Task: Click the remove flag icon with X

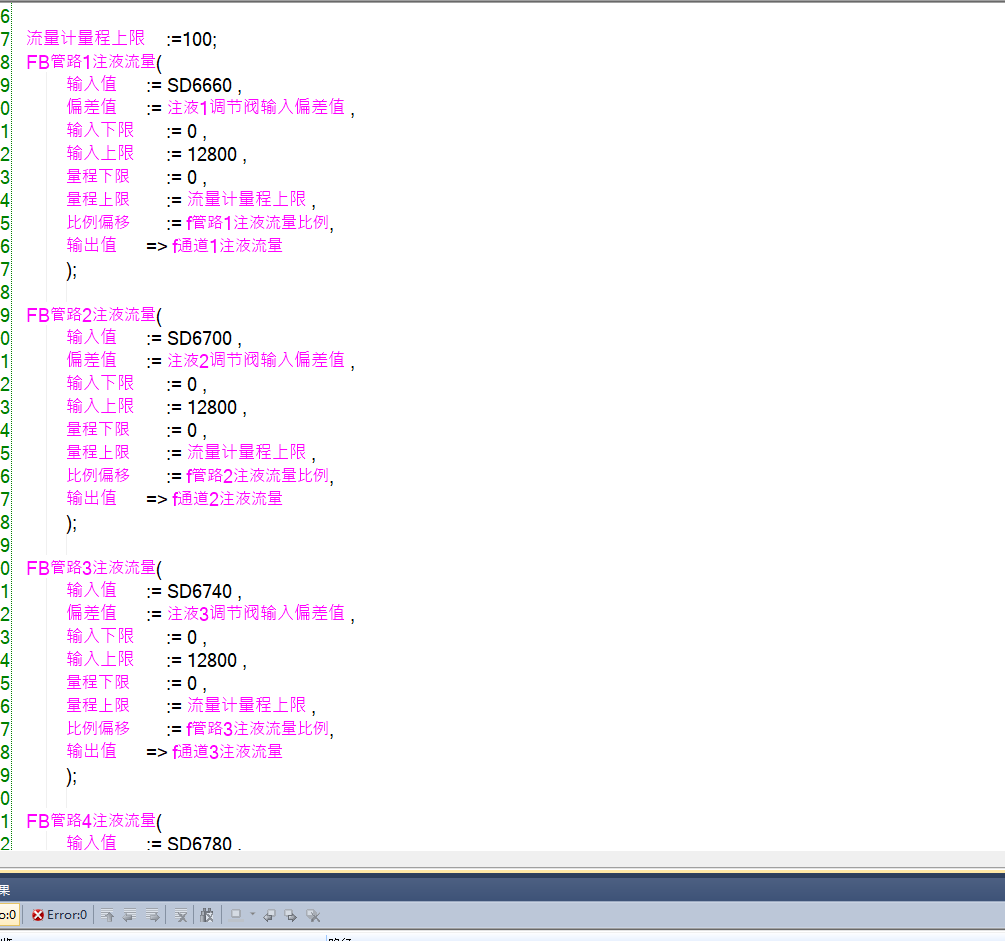Action: click(313, 914)
